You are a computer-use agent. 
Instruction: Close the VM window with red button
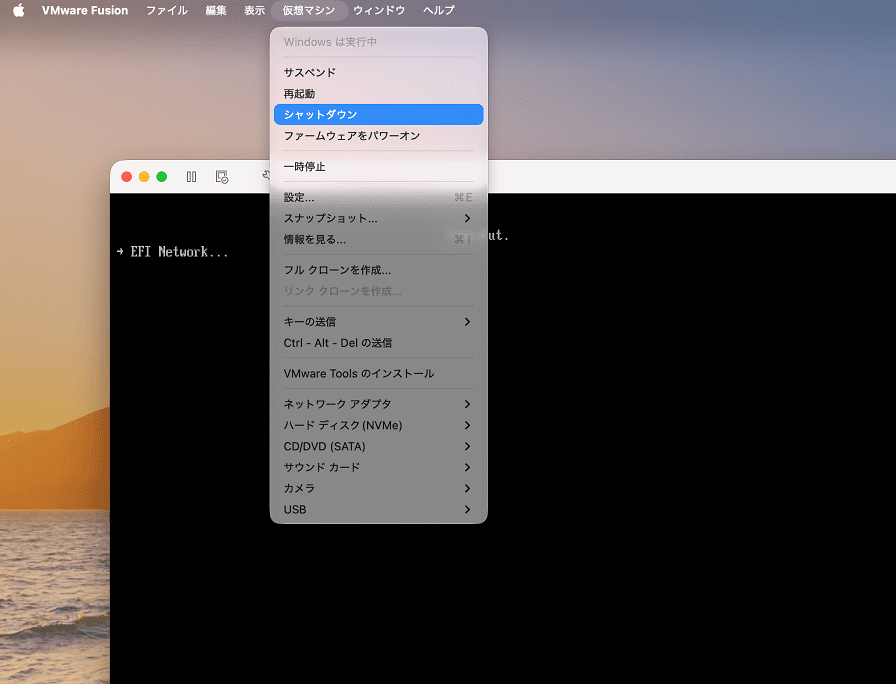[x=127, y=177]
